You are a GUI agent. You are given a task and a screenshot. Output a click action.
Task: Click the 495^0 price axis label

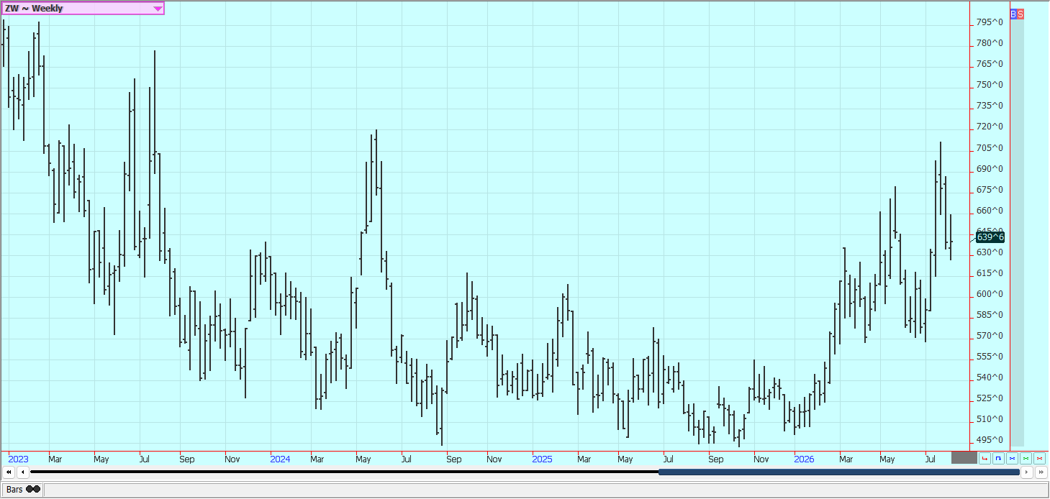[990, 440]
